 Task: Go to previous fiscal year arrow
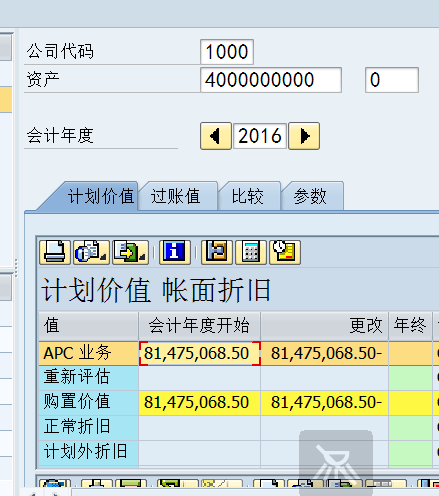pos(216,136)
